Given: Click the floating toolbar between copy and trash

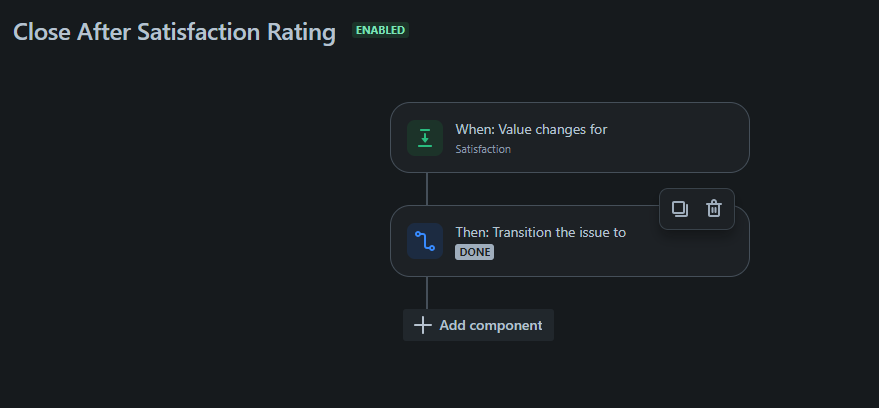Looking at the screenshot, I should point(697,209).
